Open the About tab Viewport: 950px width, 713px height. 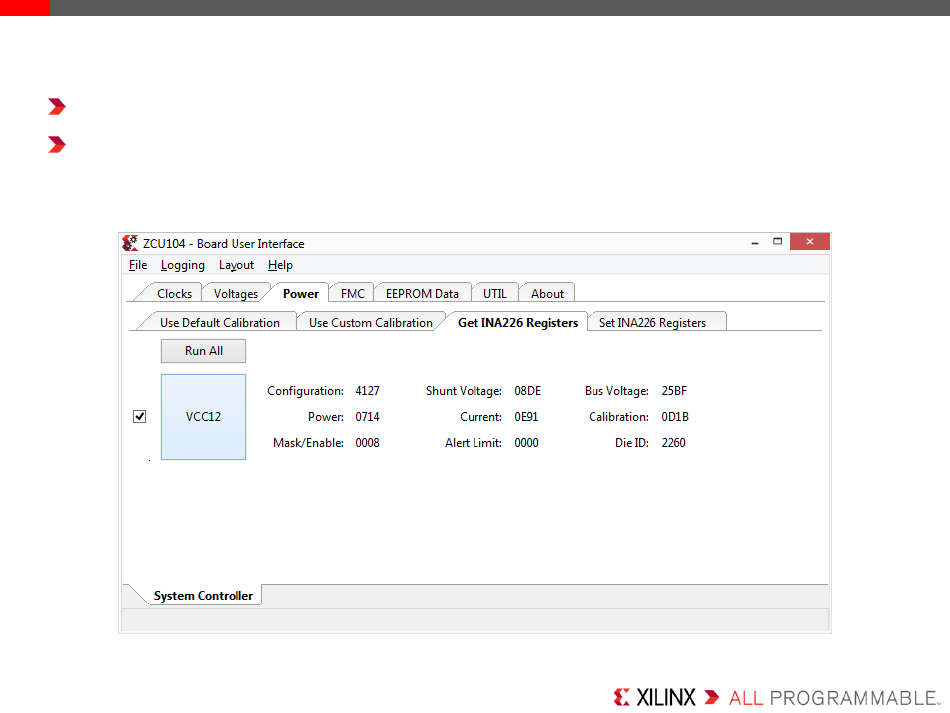[547, 293]
